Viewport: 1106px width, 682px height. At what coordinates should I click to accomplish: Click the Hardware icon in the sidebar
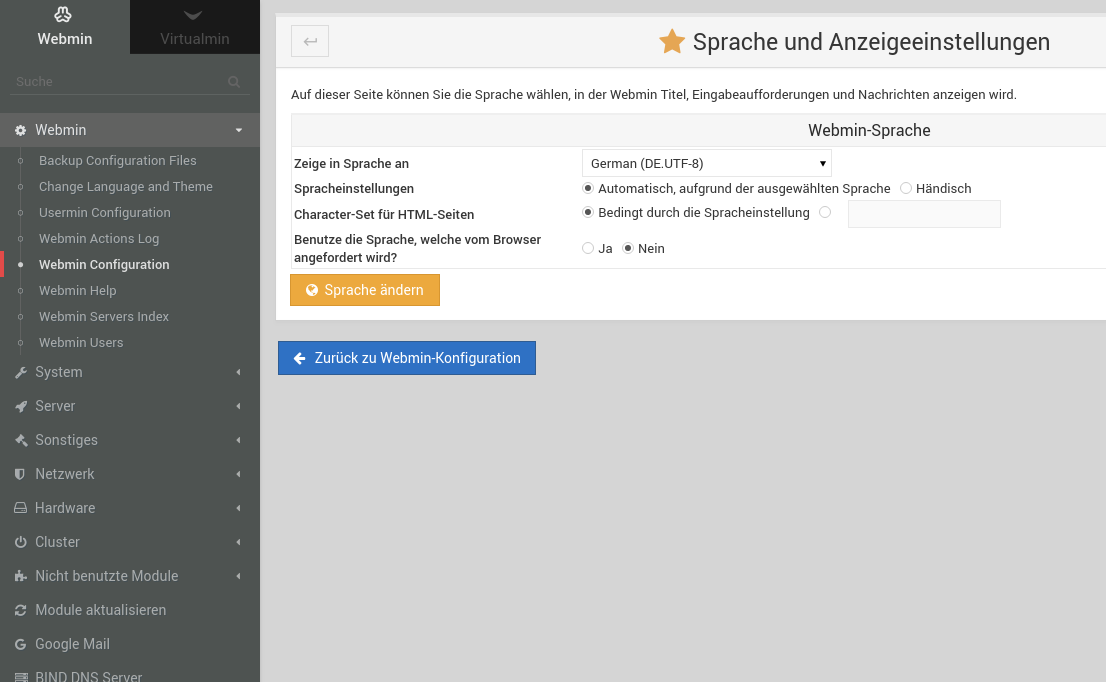tap(20, 508)
